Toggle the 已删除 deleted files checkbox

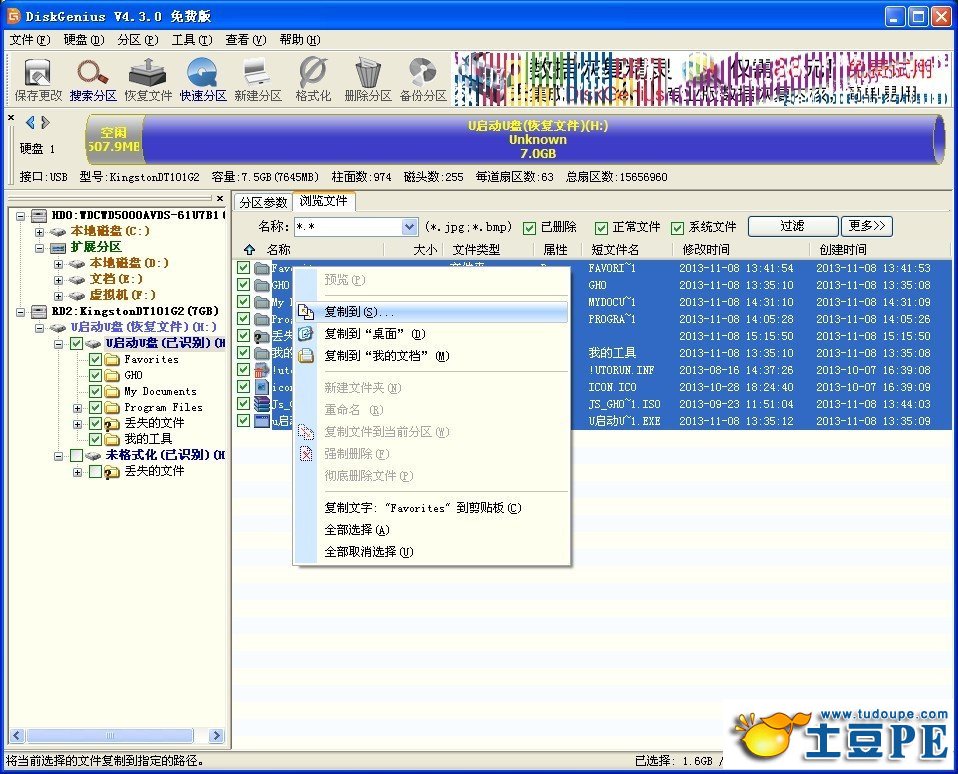[x=531, y=227]
